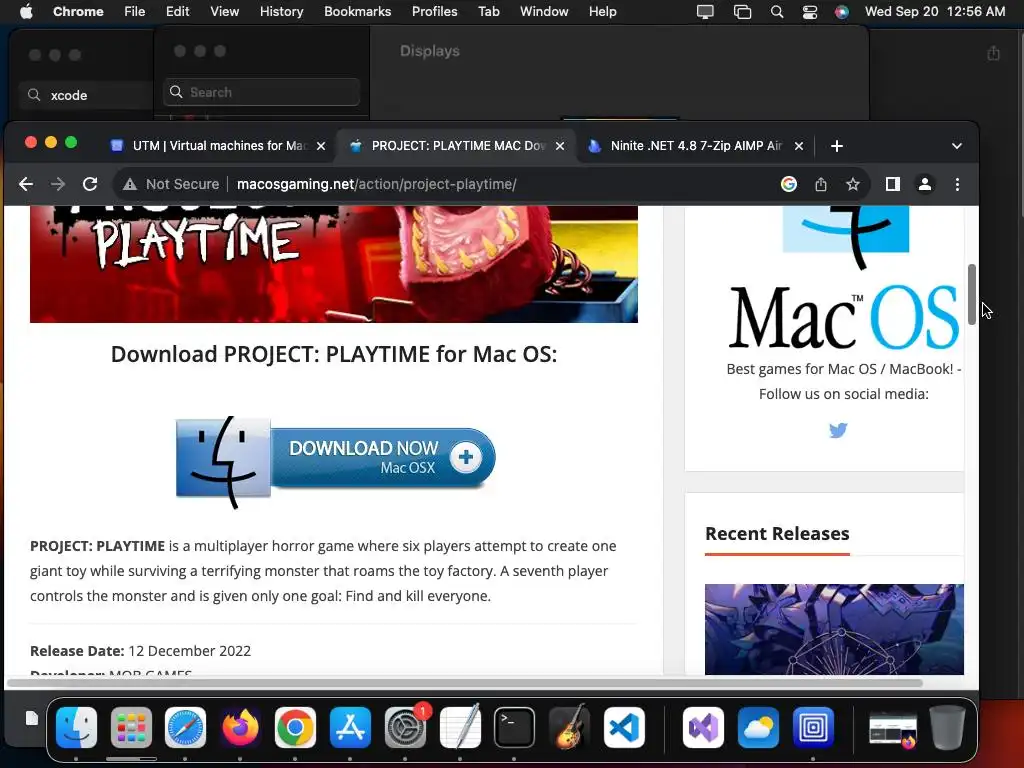
Task: Open Visual Studio Code from the Dock
Action: pyautogui.click(x=624, y=728)
